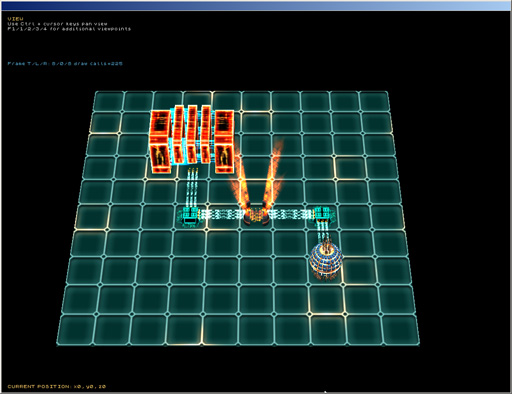
Task: Click the conveyor below the red buildings
Action: [x=192, y=187]
